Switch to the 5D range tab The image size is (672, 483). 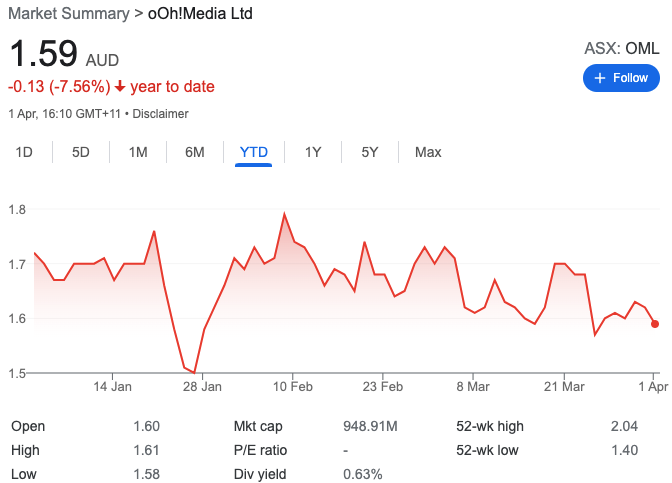point(81,152)
